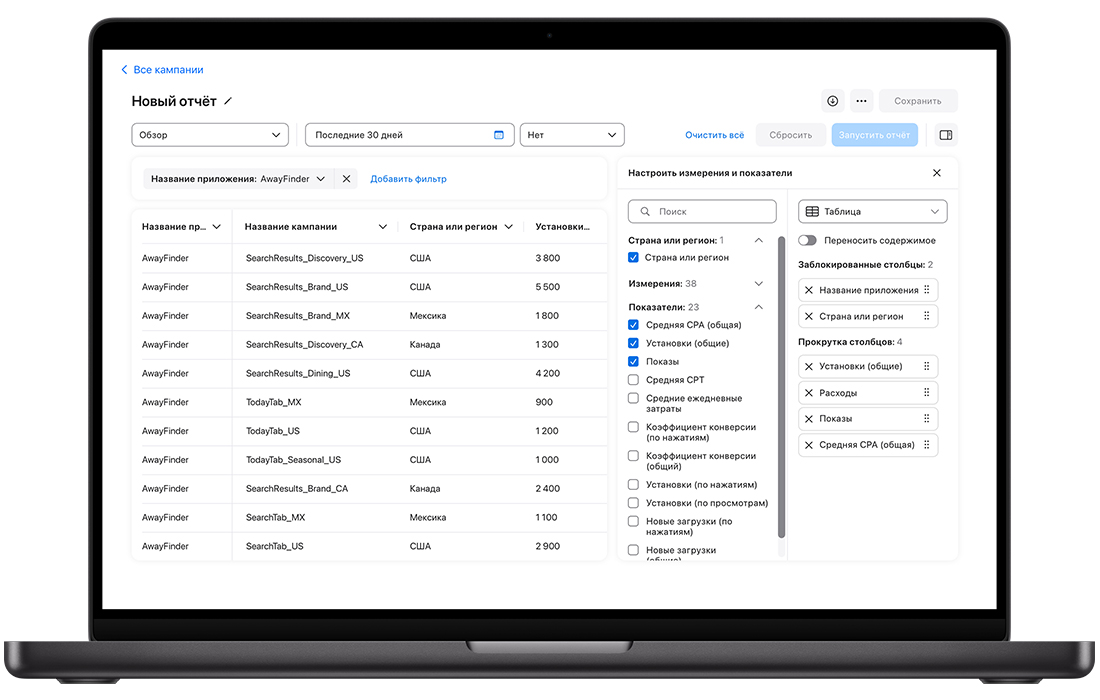This screenshot has height=700, width=1100.
Task: Enable the Средняя CPT checkbox
Action: [x=633, y=380]
